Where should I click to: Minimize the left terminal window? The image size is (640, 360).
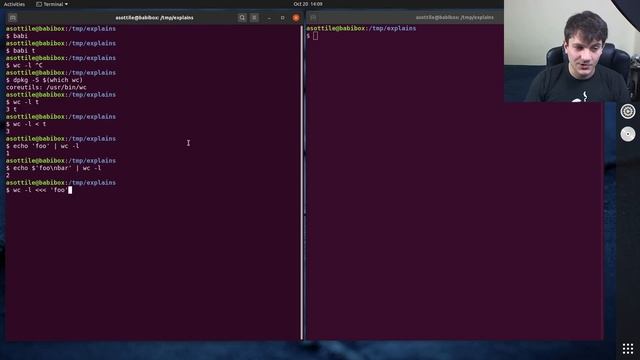coord(269,18)
